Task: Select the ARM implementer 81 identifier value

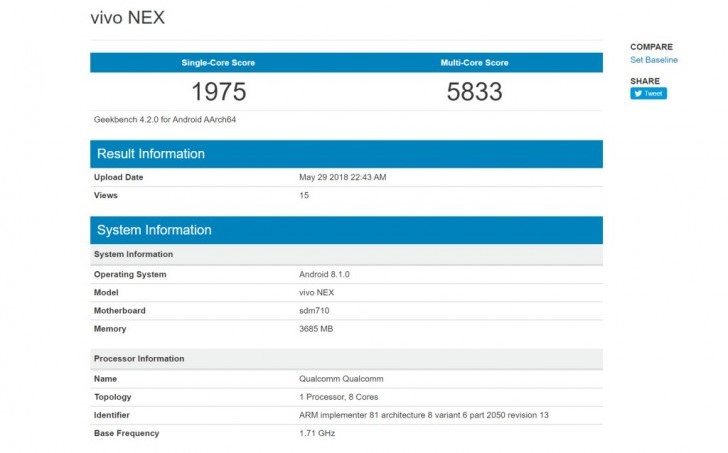Action: tap(424, 415)
